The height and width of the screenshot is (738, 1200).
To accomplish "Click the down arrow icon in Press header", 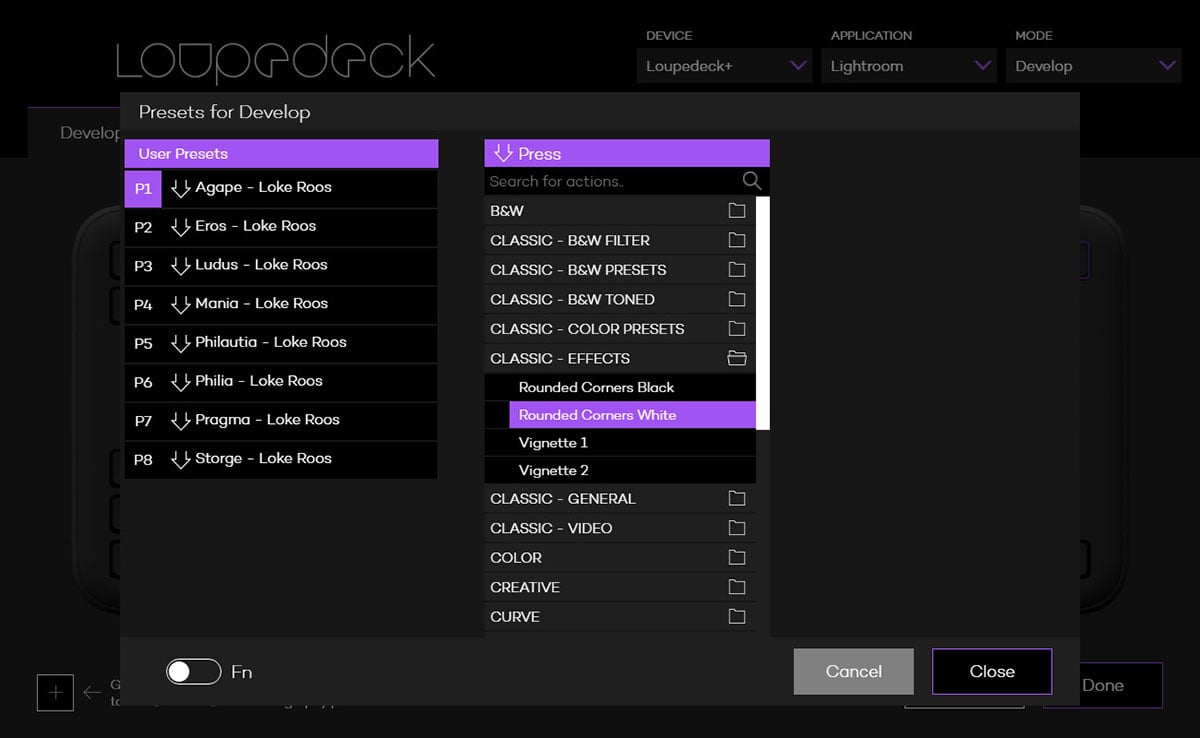I will [503, 153].
